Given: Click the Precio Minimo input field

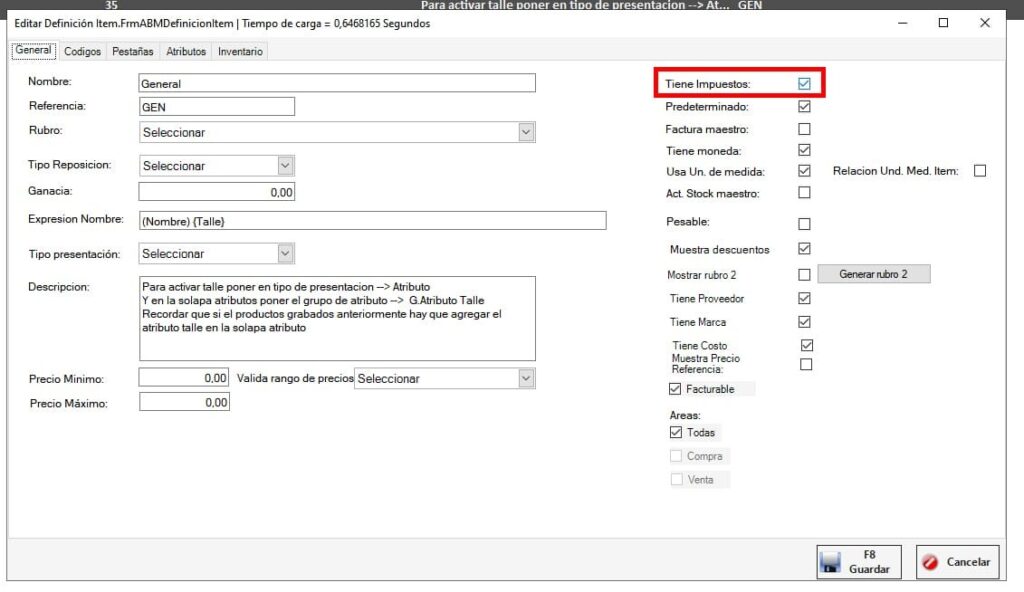Looking at the screenshot, I should (184, 378).
